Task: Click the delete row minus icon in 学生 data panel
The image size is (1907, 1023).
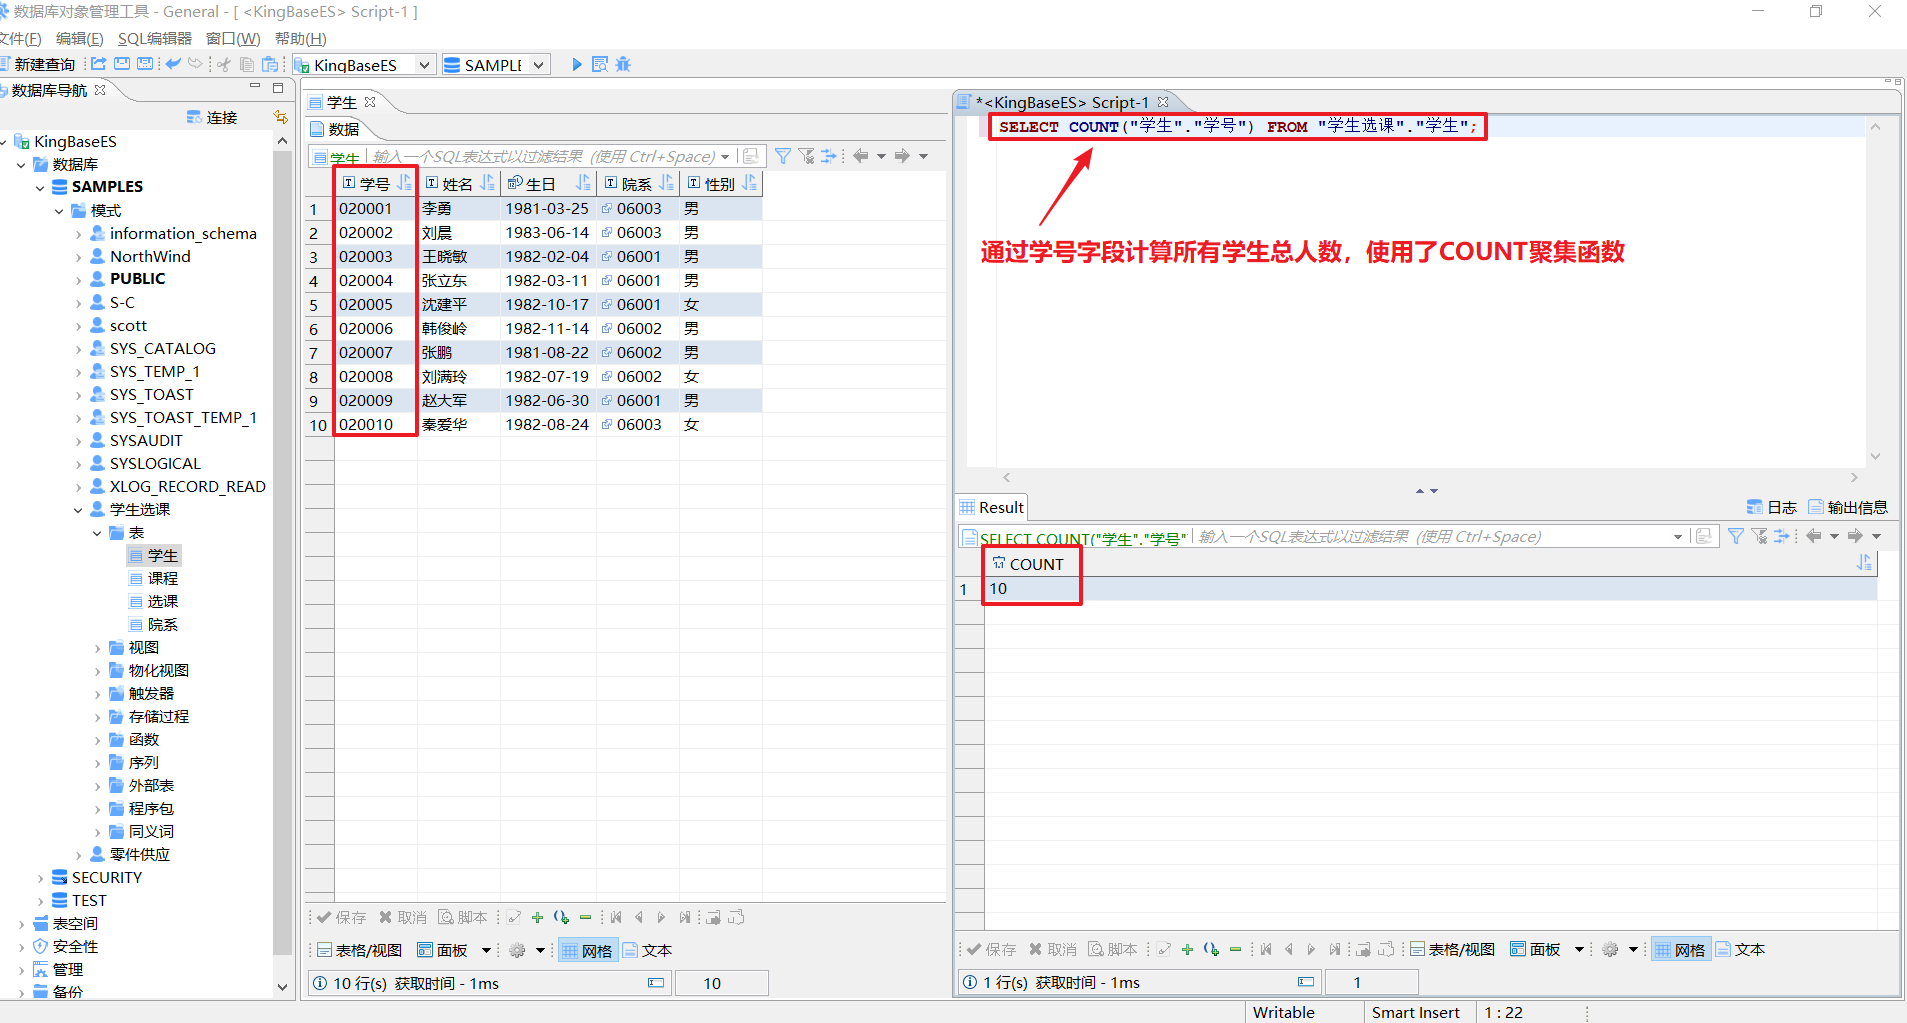Action: pos(585,917)
